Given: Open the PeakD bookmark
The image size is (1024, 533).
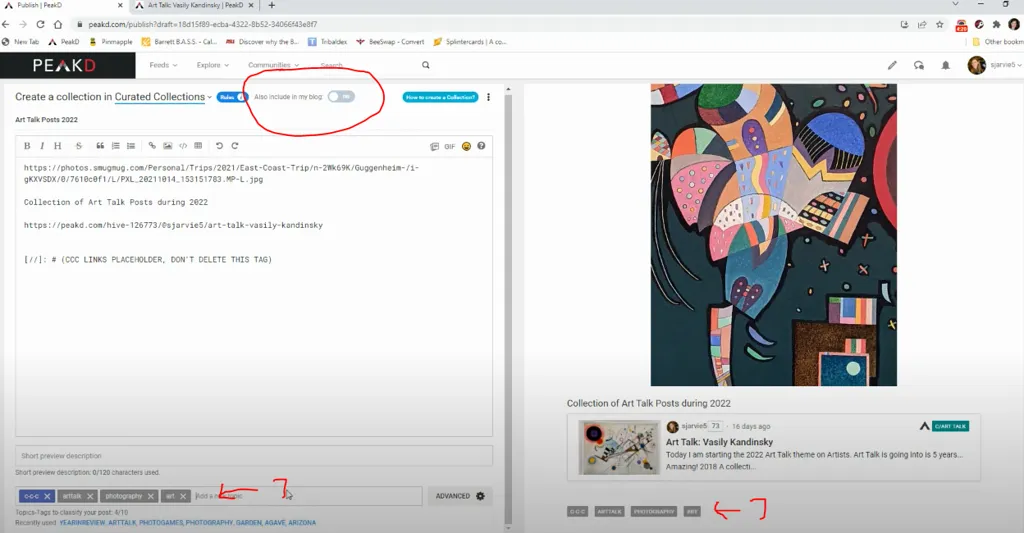Looking at the screenshot, I should point(64,42).
